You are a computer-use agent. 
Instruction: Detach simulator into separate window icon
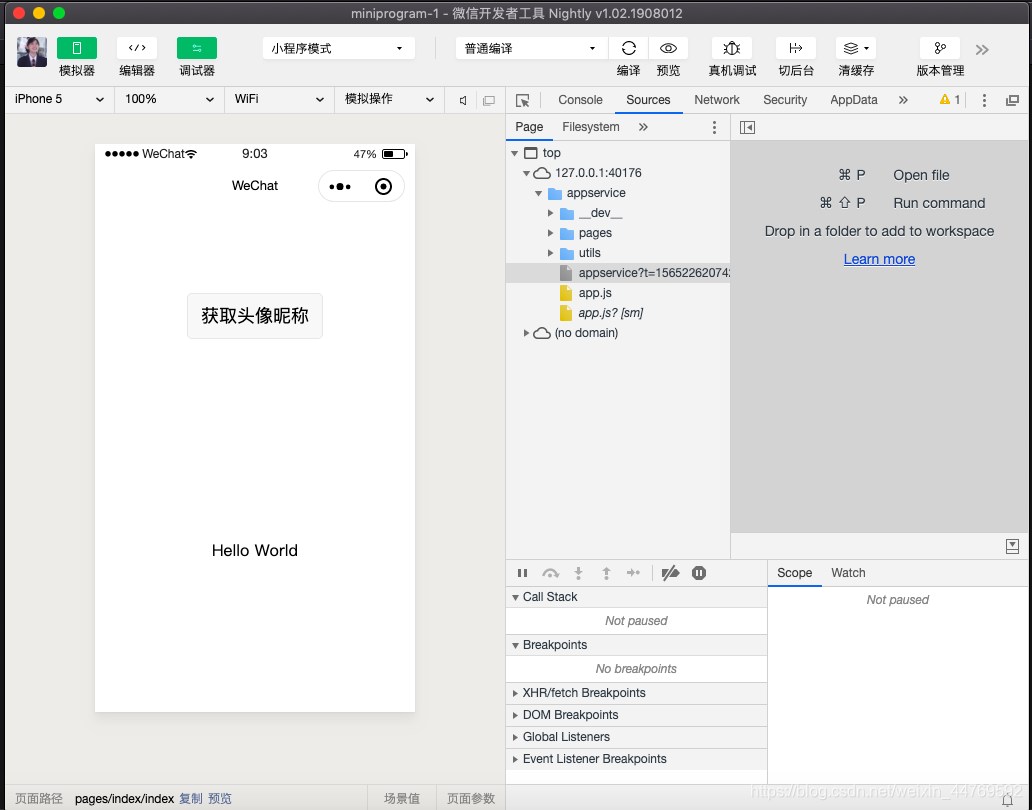(488, 100)
